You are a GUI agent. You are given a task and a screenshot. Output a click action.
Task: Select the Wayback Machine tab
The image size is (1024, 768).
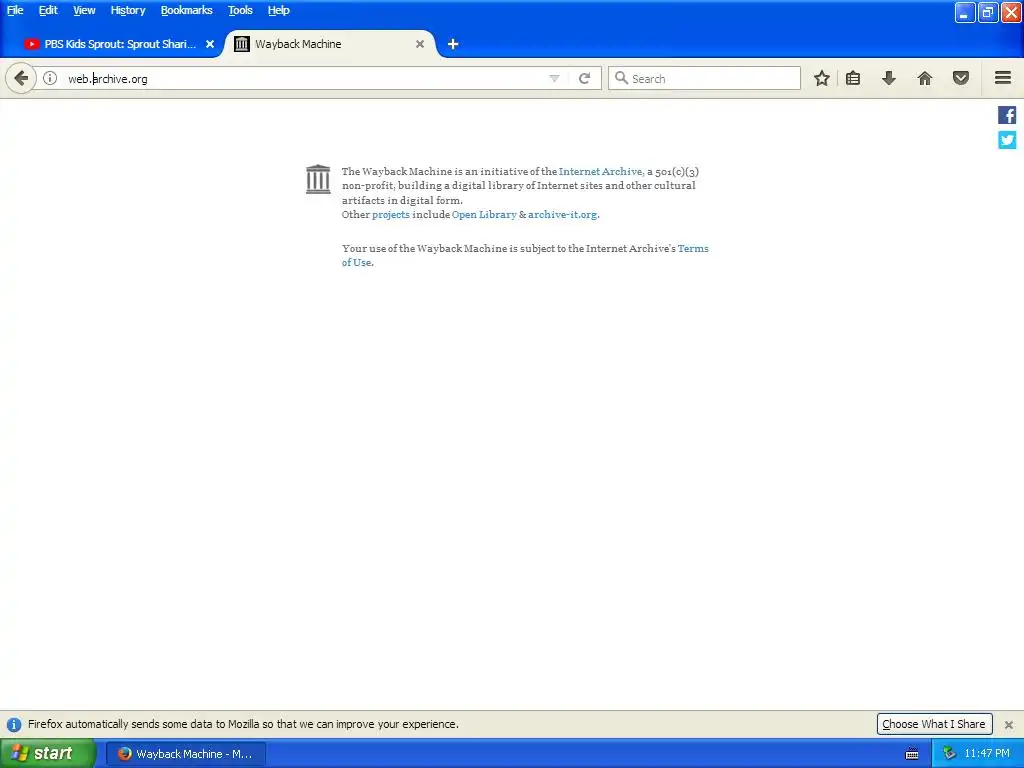(330, 44)
